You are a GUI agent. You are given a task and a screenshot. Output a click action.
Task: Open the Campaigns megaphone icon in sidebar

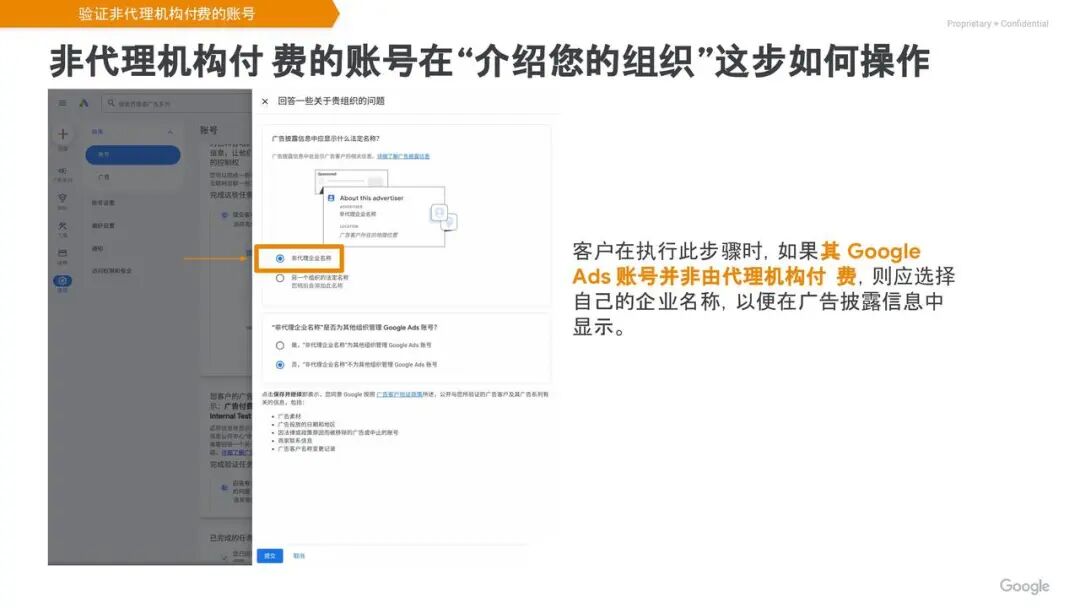coord(63,171)
